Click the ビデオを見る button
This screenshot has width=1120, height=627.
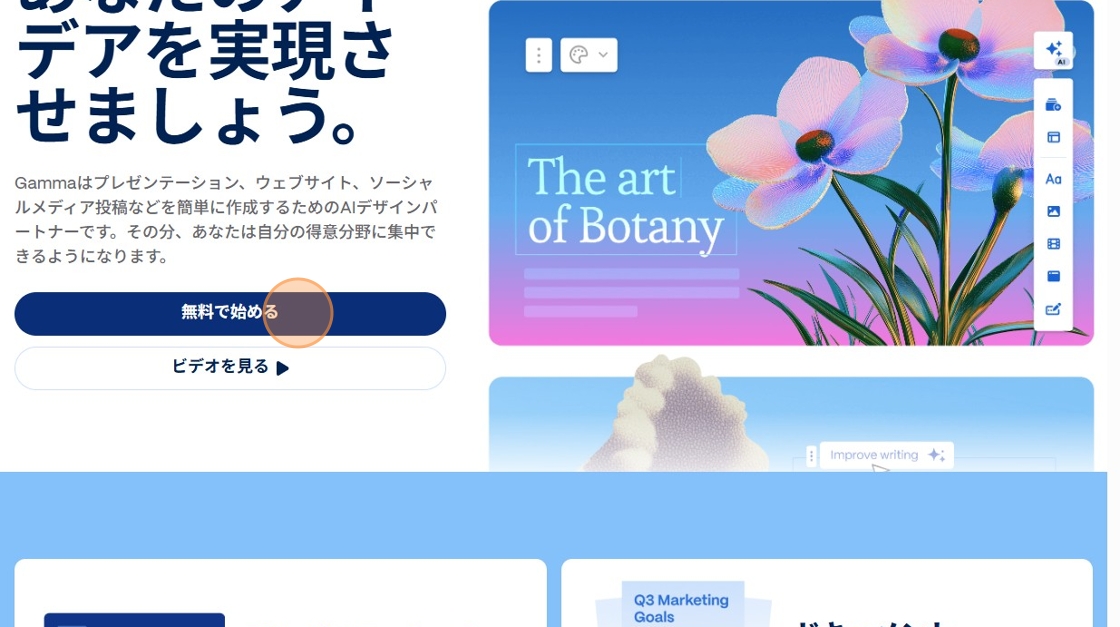pyautogui.click(x=230, y=368)
